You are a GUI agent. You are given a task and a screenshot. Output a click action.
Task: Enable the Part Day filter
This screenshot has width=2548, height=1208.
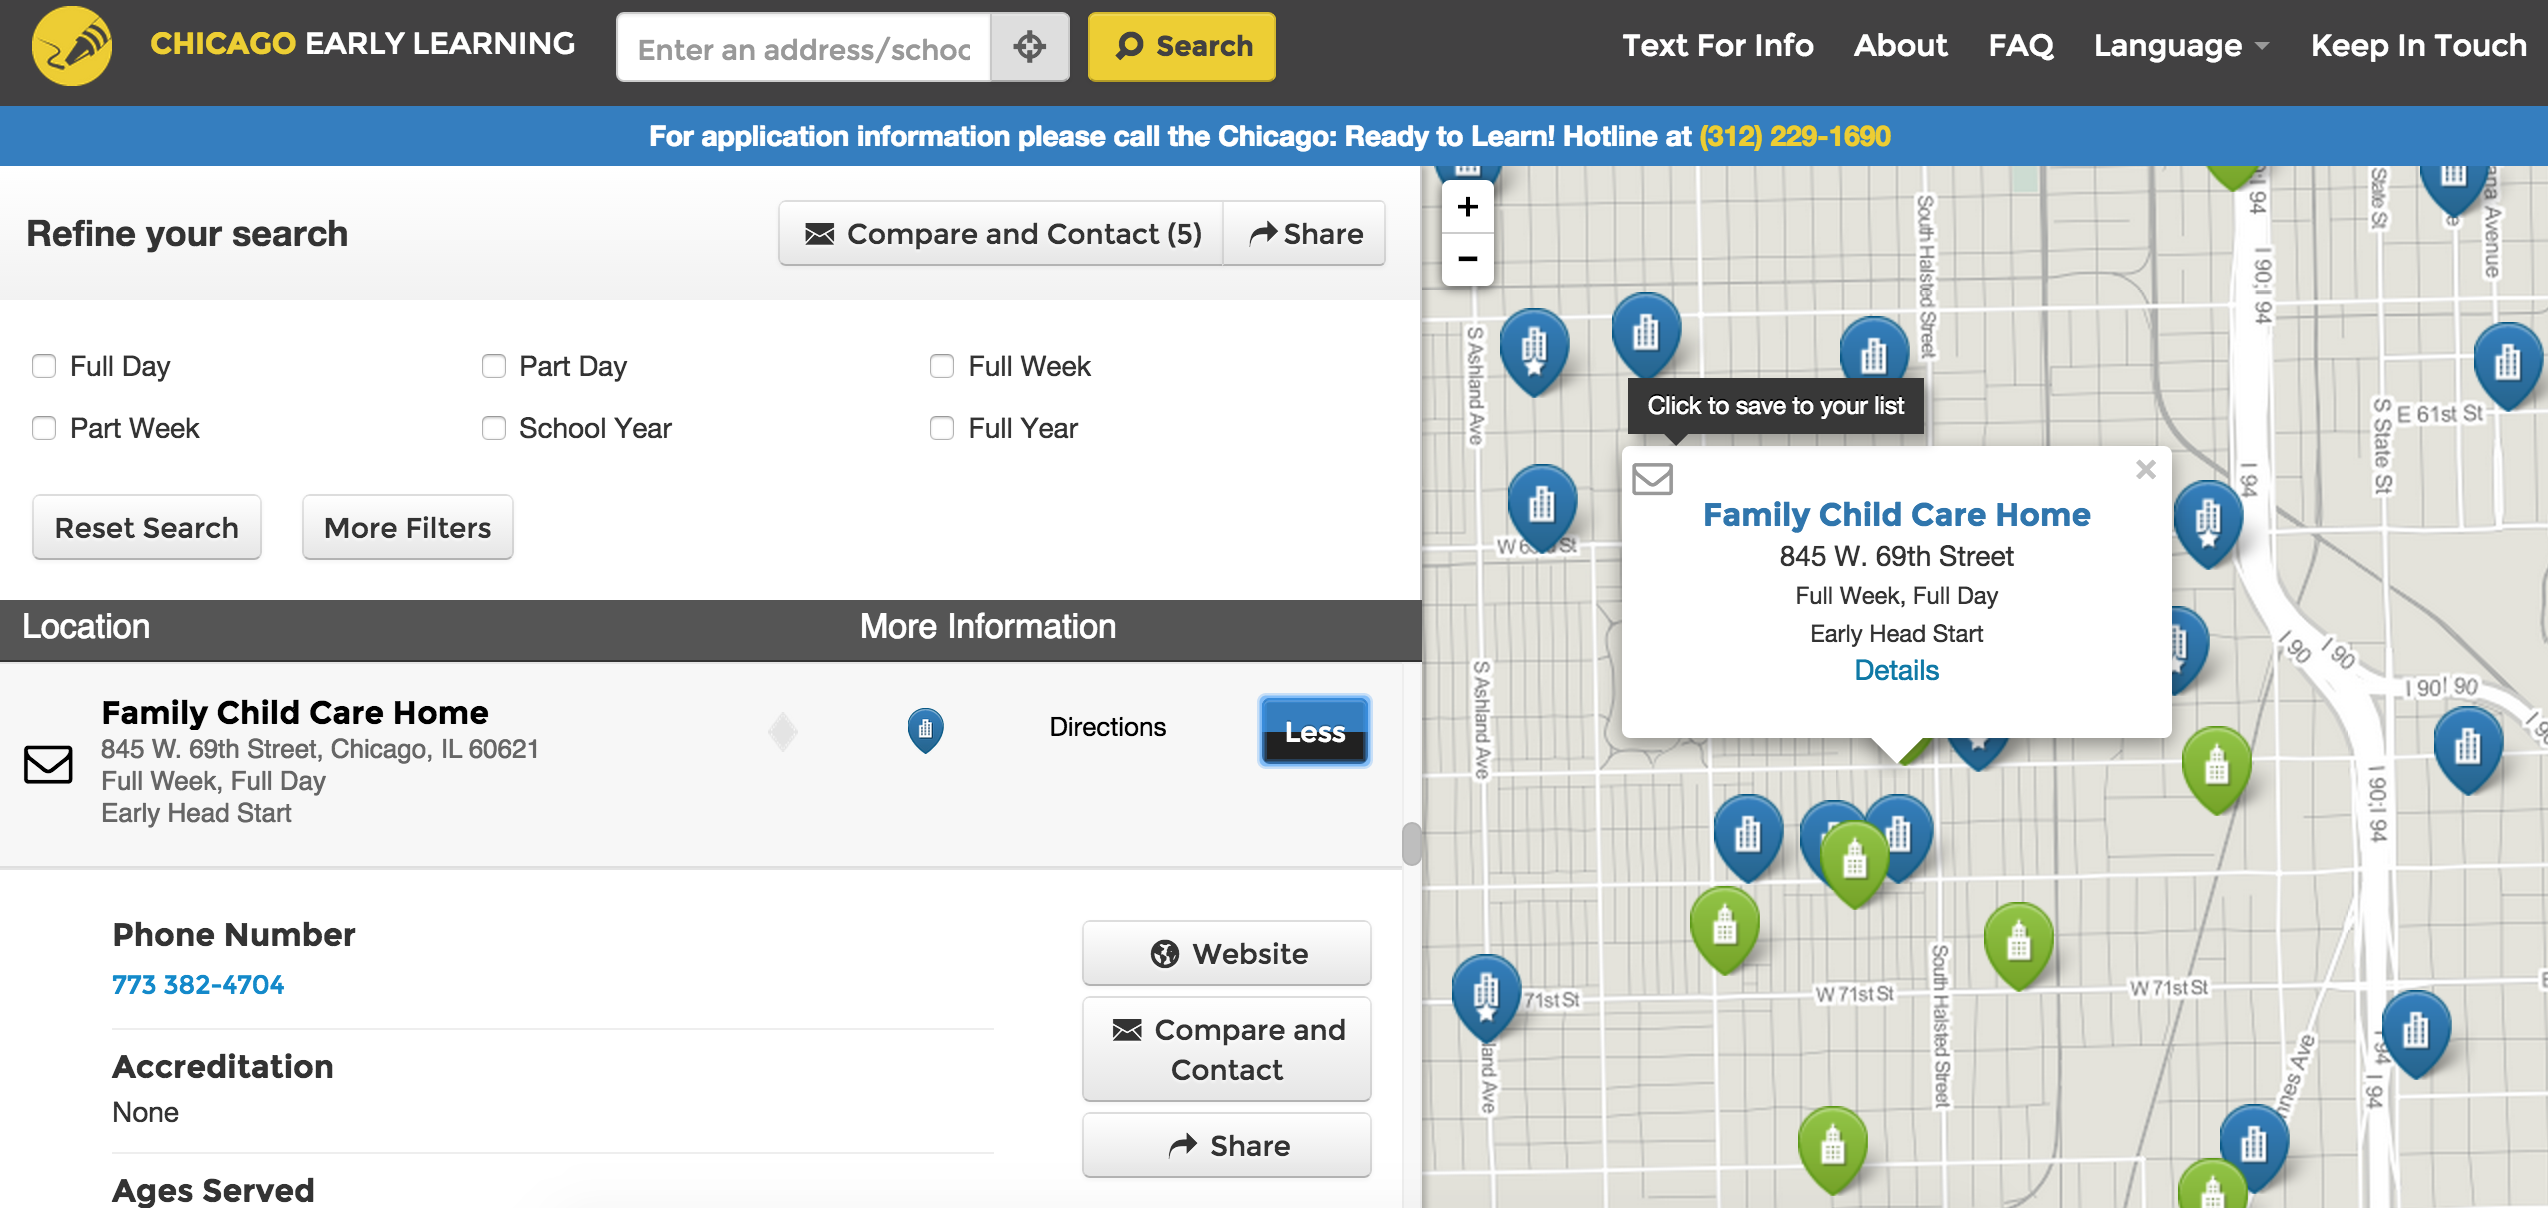click(494, 366)
